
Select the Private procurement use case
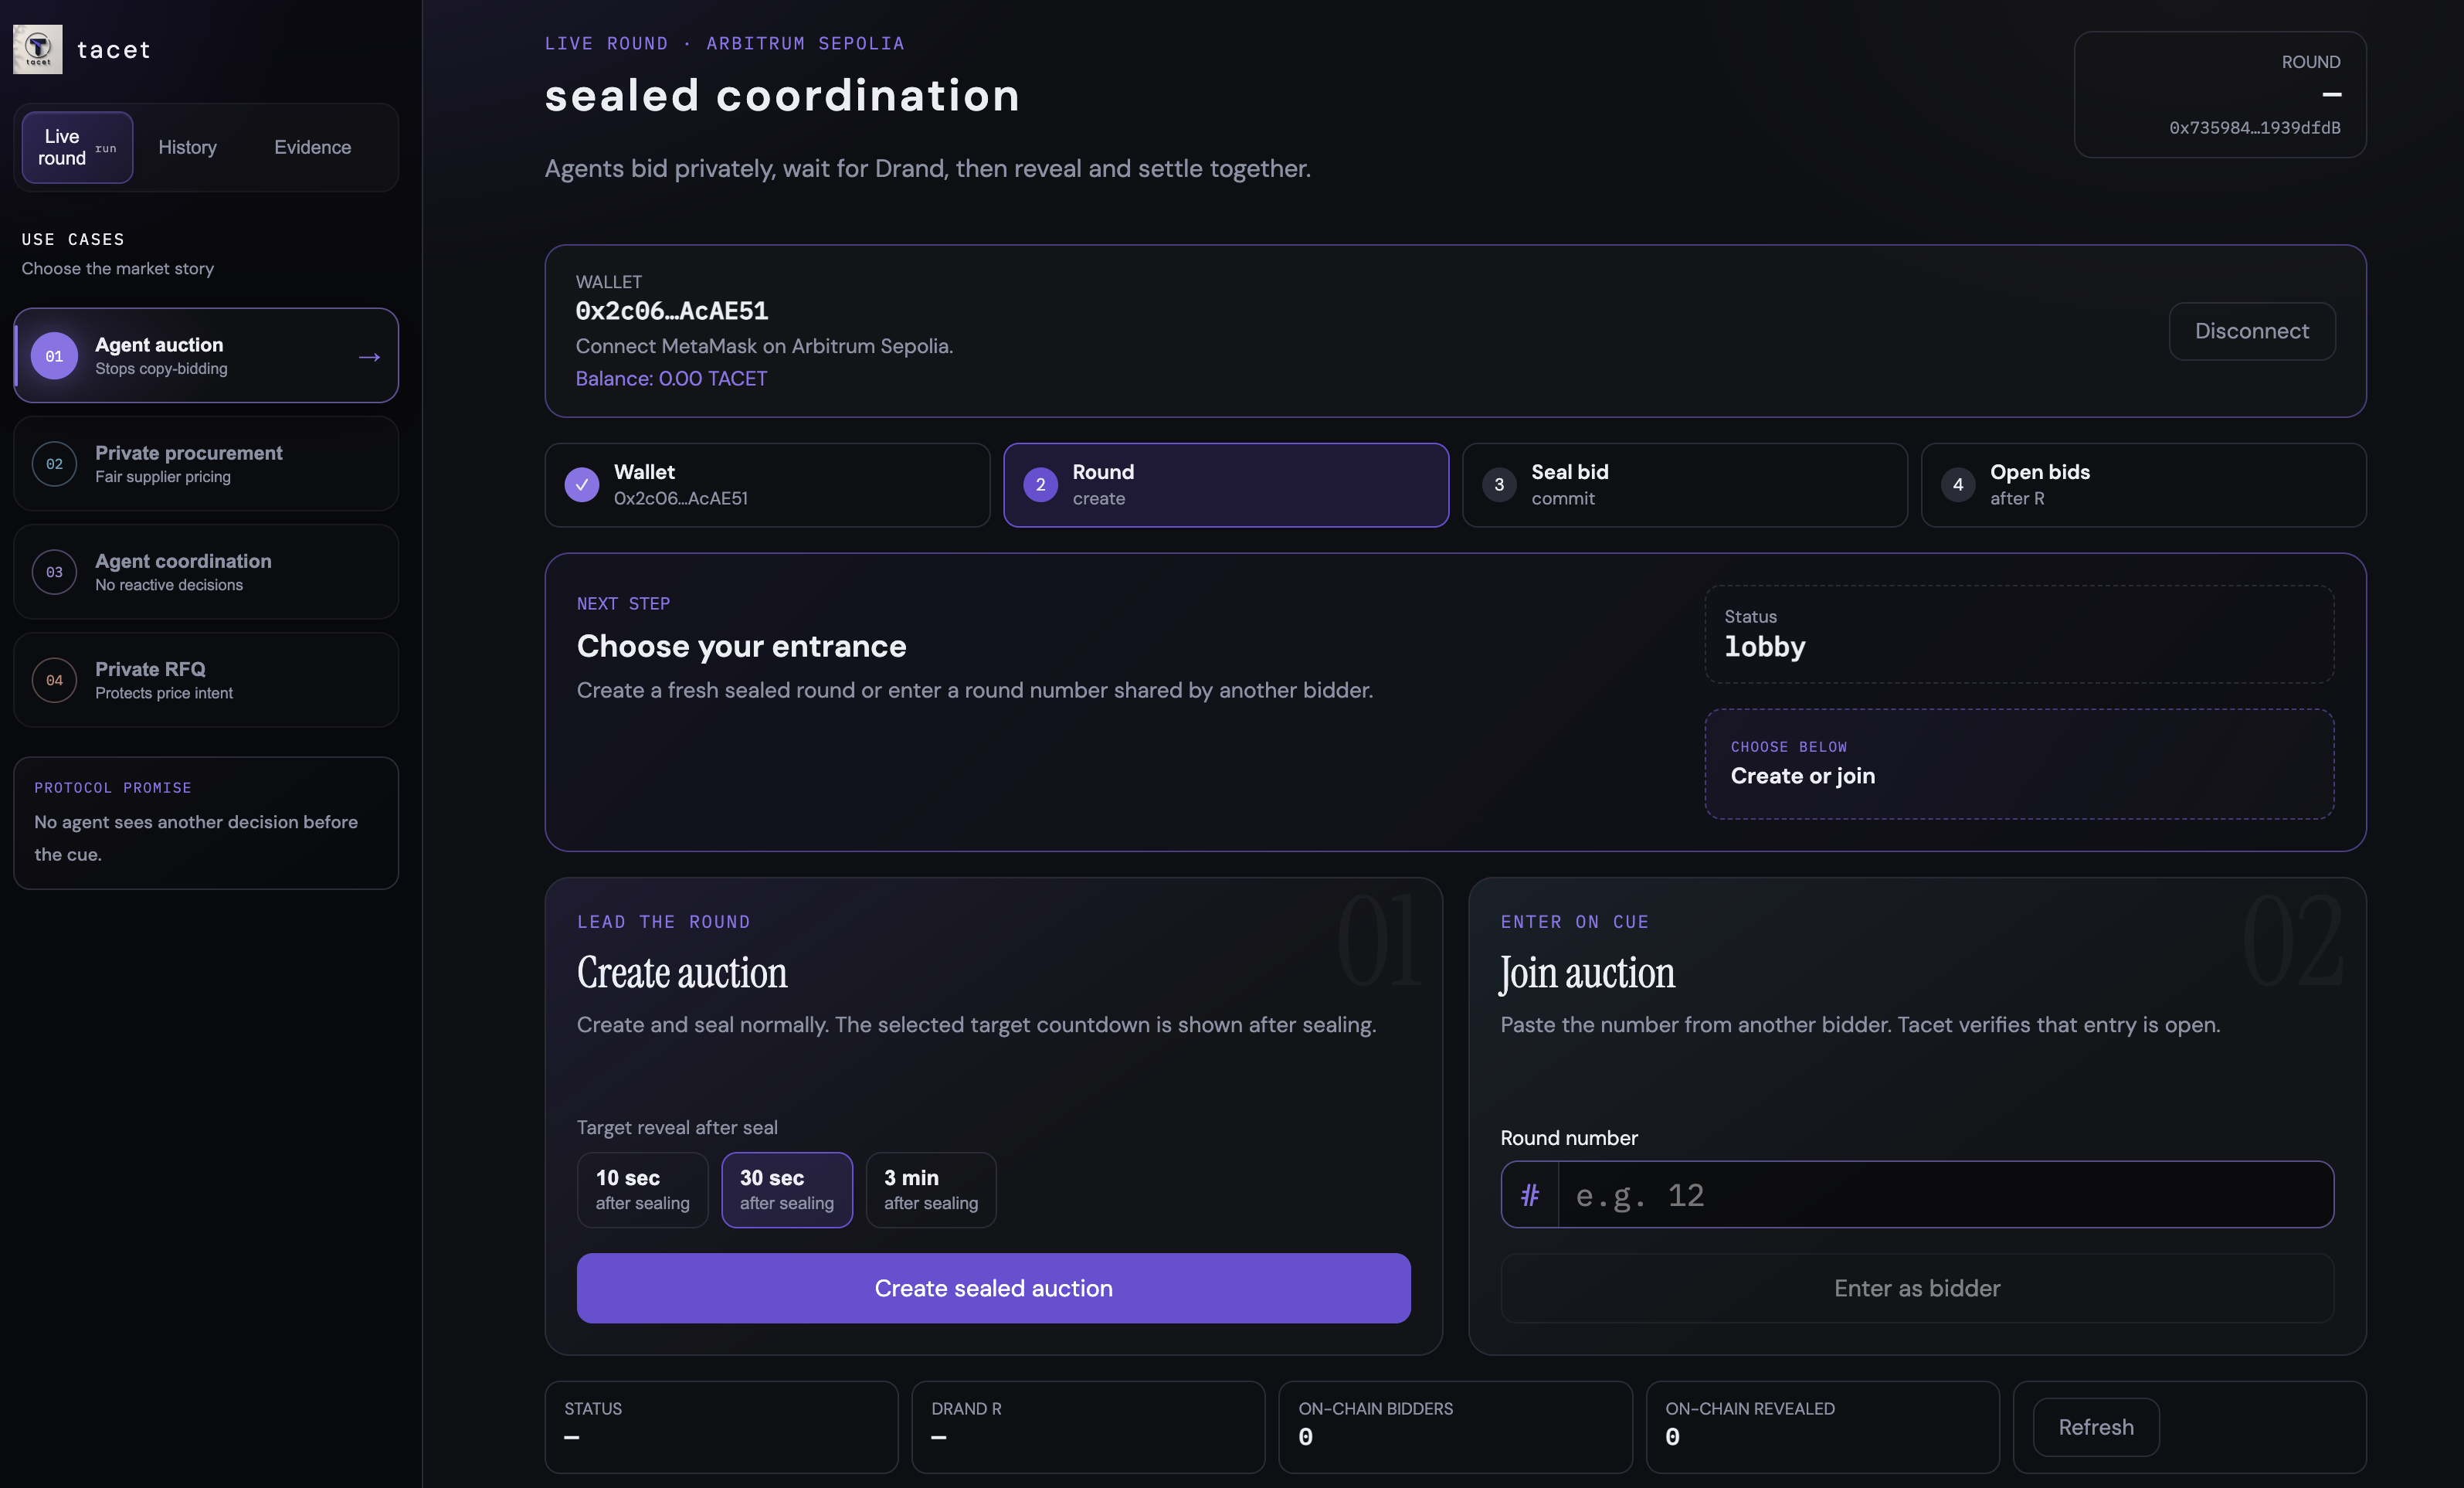(x=206, y=464)
